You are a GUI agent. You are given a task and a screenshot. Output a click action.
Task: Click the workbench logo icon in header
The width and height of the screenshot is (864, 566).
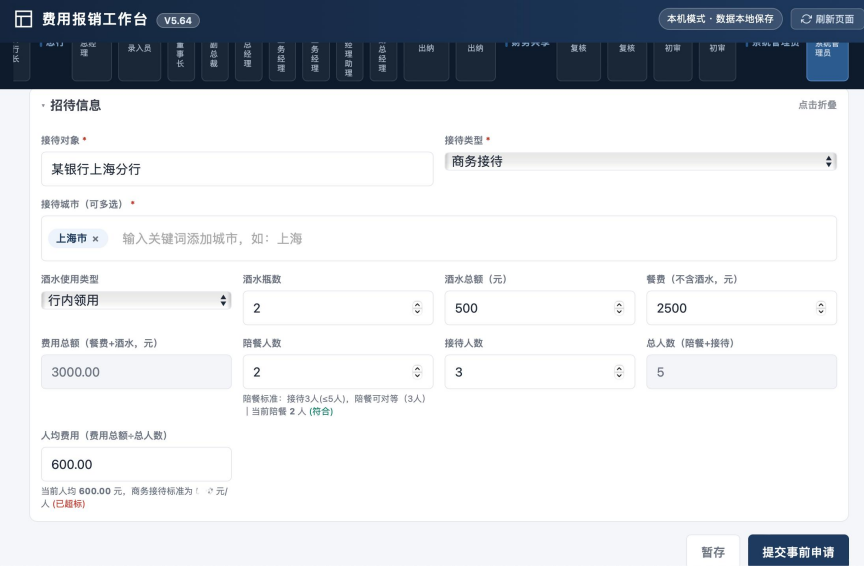[23, 19]
